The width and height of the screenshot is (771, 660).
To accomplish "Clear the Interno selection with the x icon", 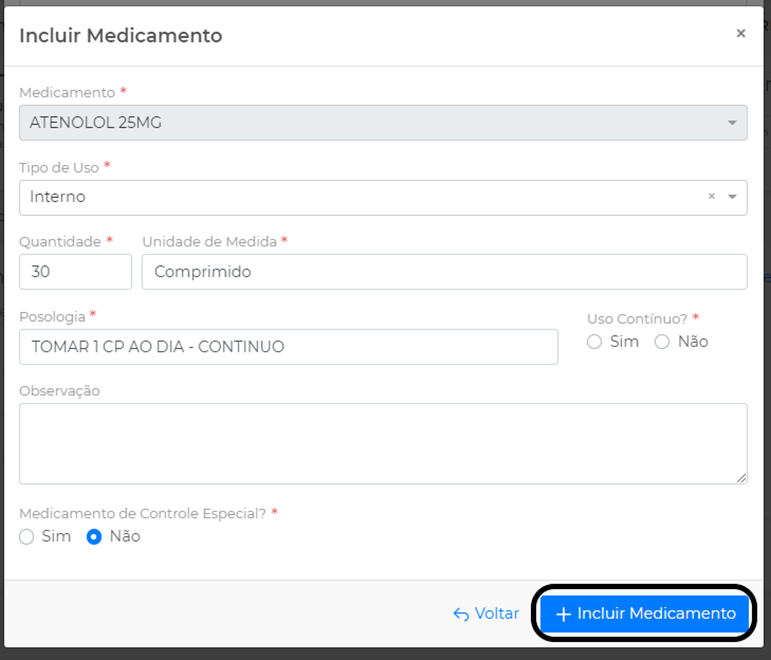I will (712, 197).
